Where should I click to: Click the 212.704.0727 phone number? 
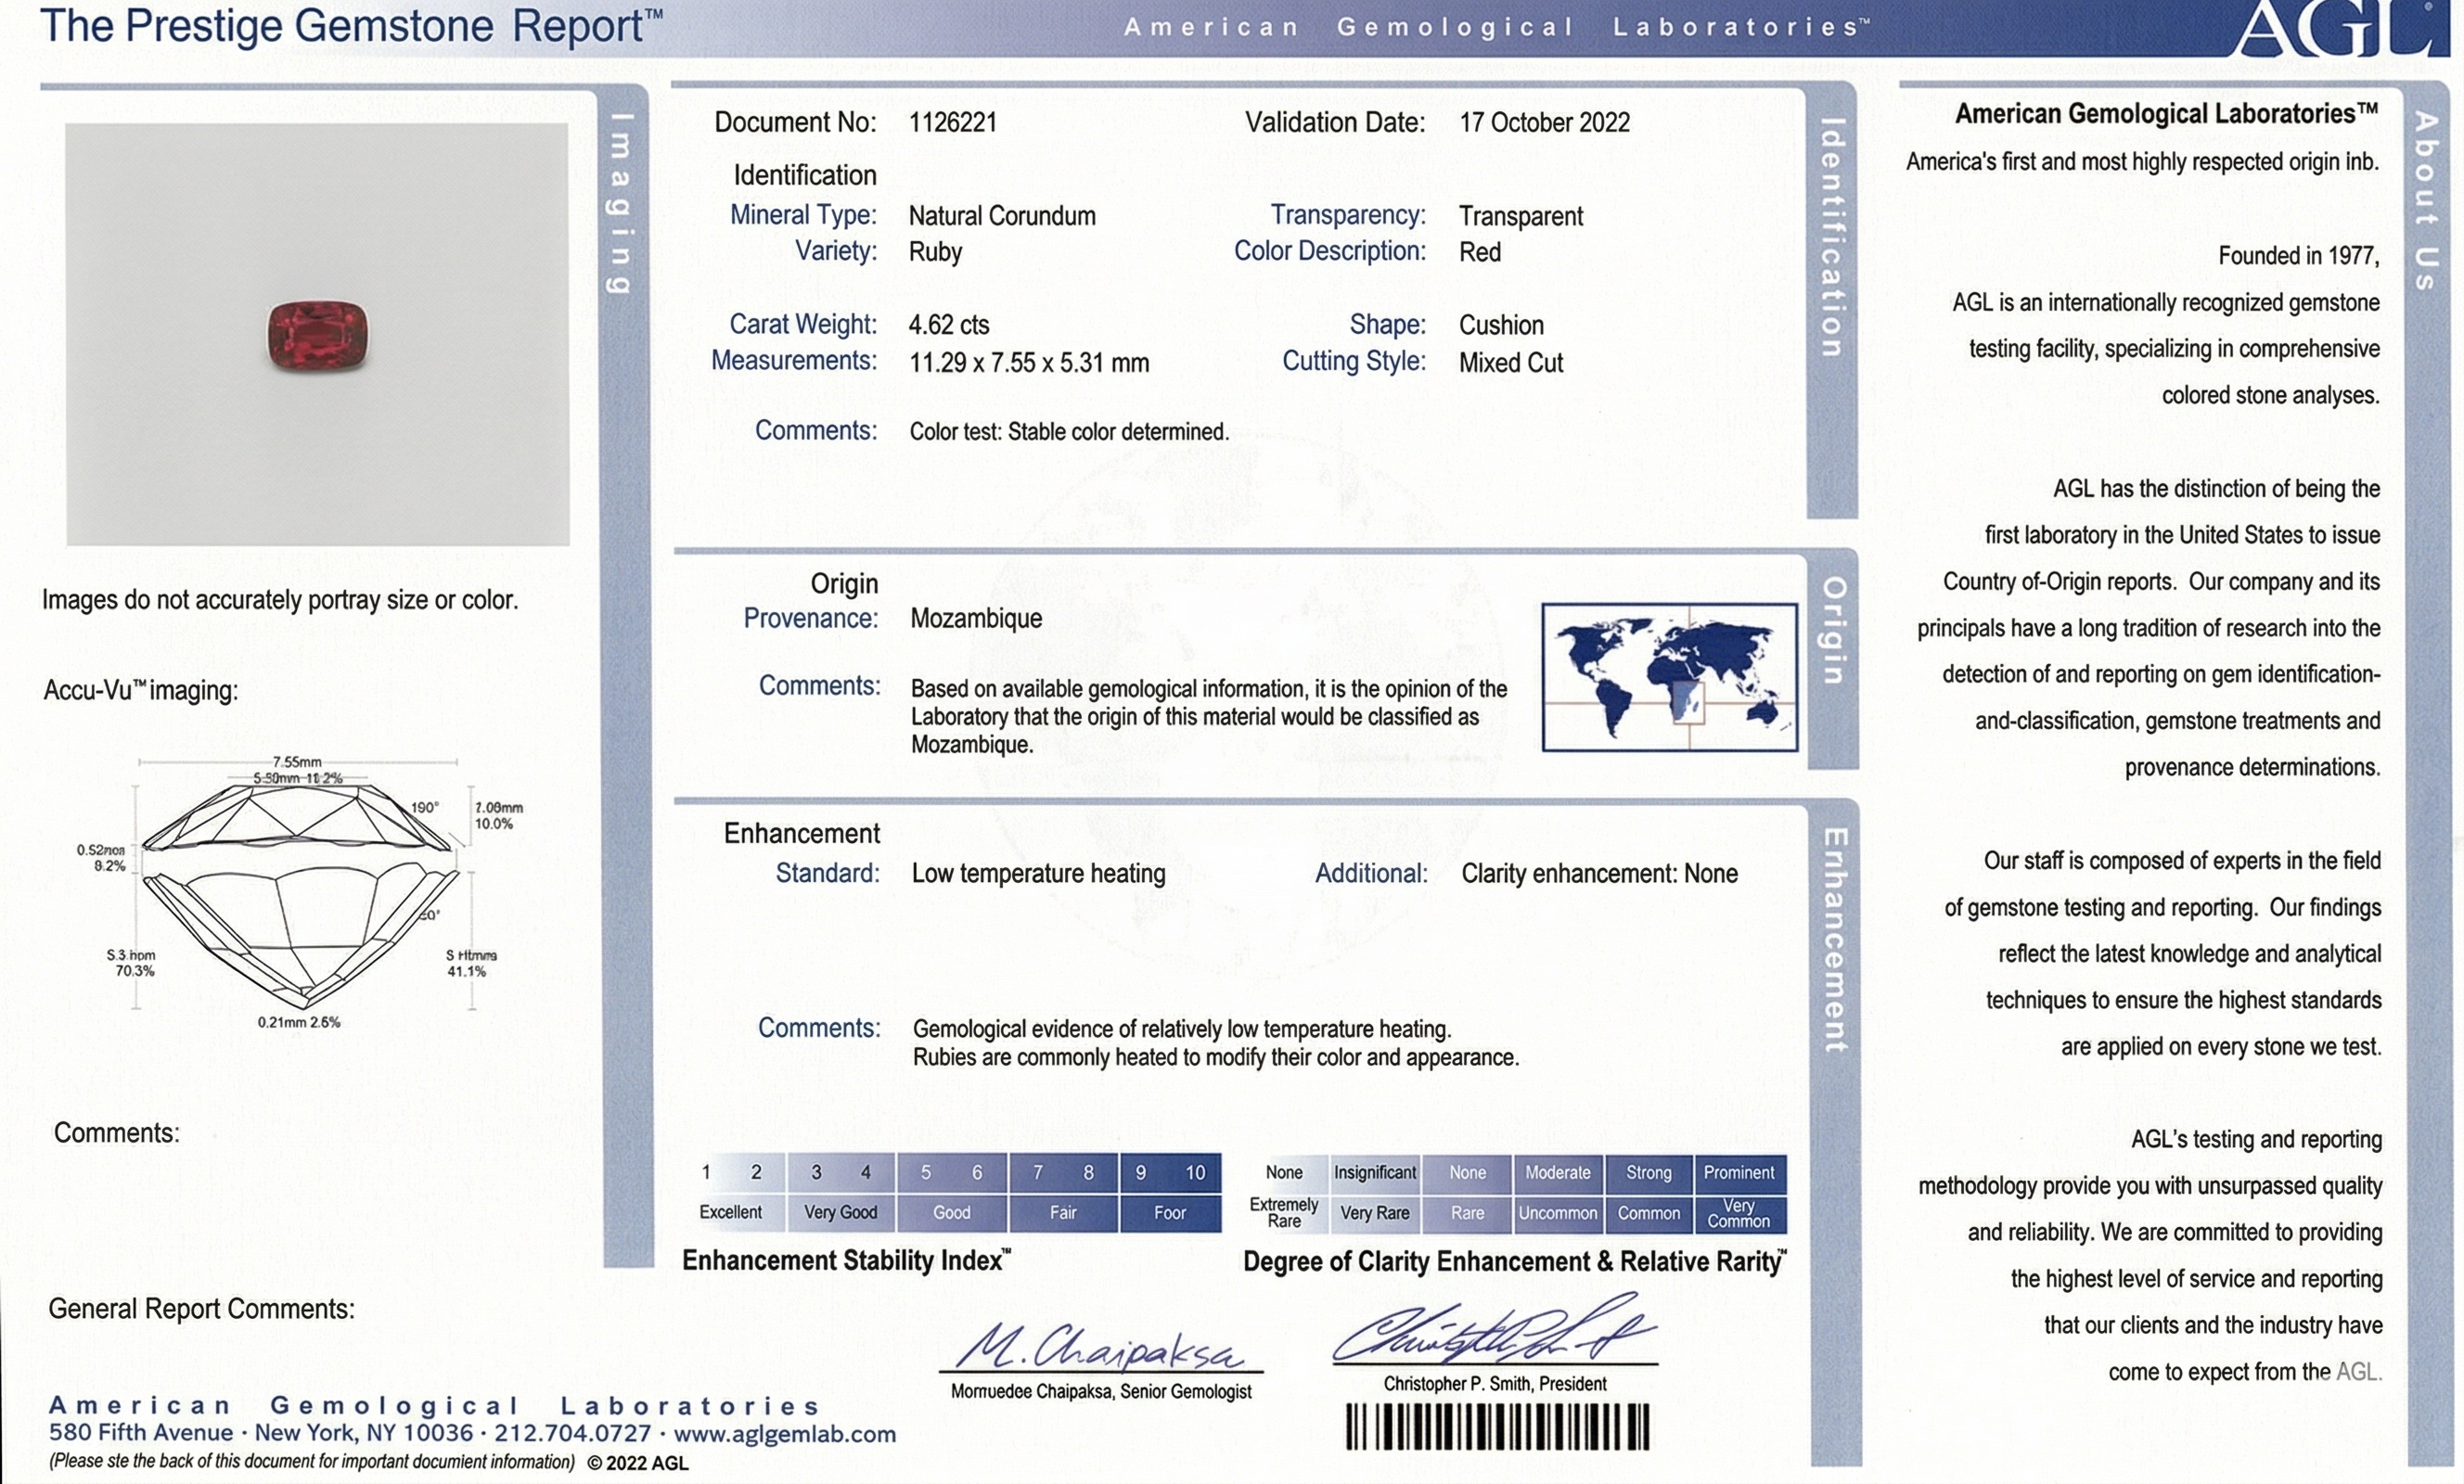tap(572, 1433)
